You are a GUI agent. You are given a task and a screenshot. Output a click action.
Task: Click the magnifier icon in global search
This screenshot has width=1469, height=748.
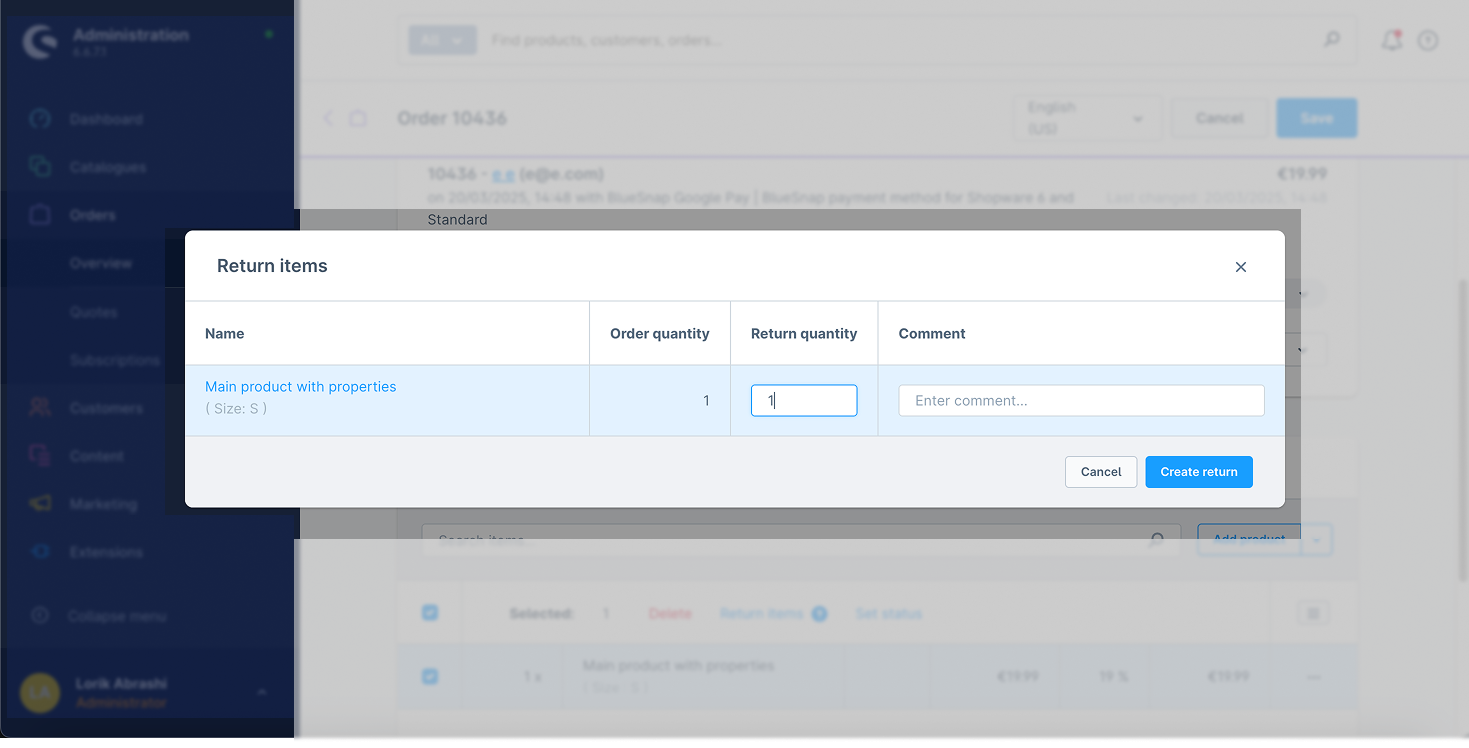pos(1332,40)
